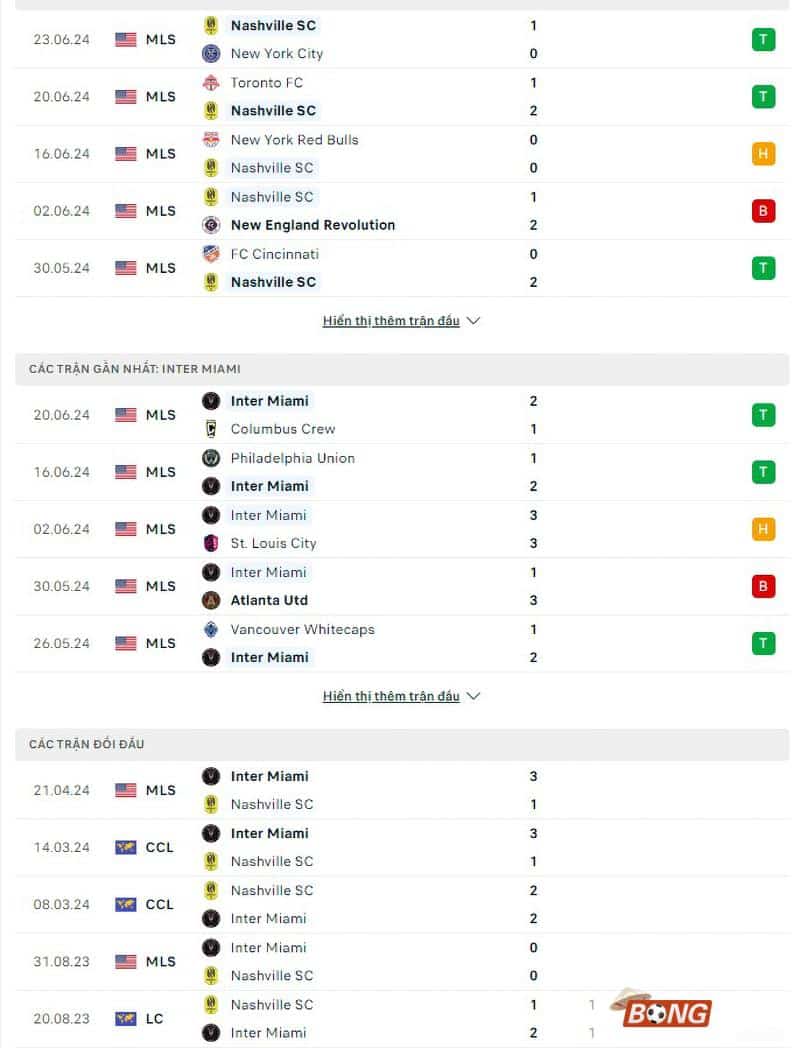Click the CCL flag icon on 14.03.24 row
This screenshot has height=1048, width=800.
(124, 847)
